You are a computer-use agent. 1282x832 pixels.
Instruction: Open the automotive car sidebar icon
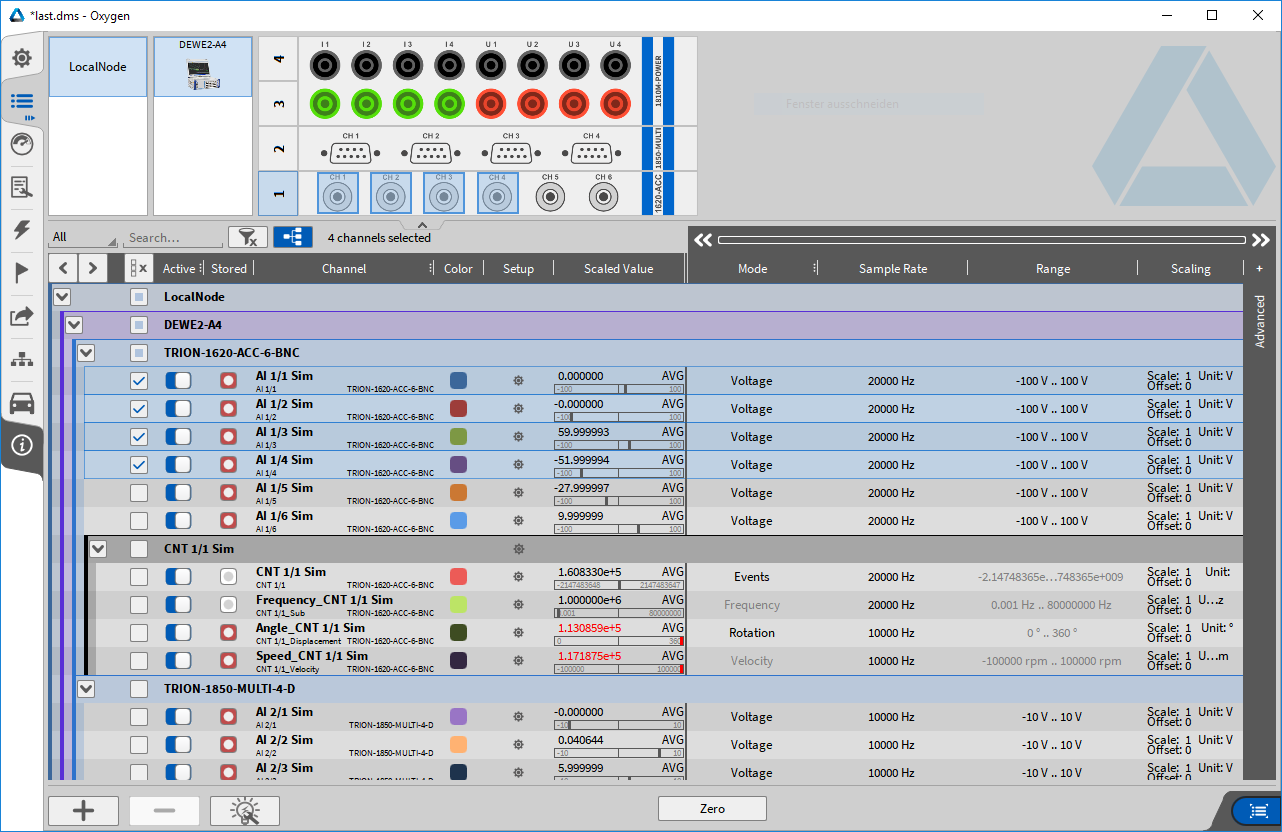(x=21, y=402)
